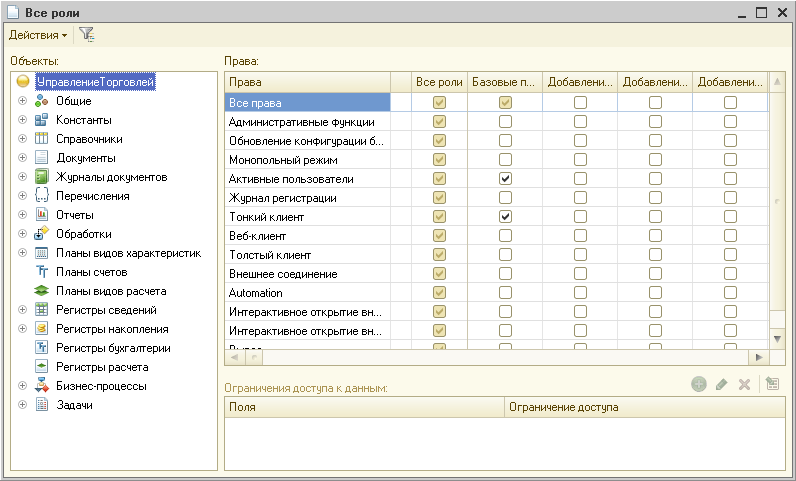
Task: Click the Задачи list icon
Action: (x=42, y=405)
